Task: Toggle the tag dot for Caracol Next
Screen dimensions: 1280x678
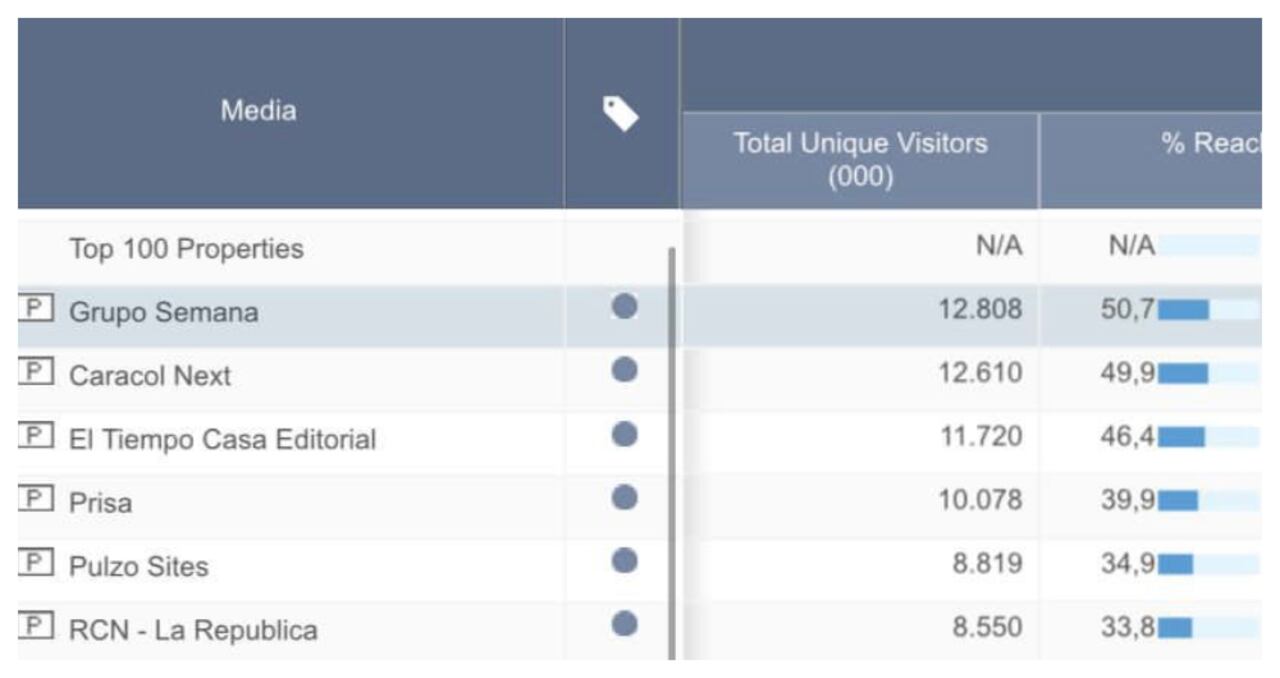Action: coord(624,370)
